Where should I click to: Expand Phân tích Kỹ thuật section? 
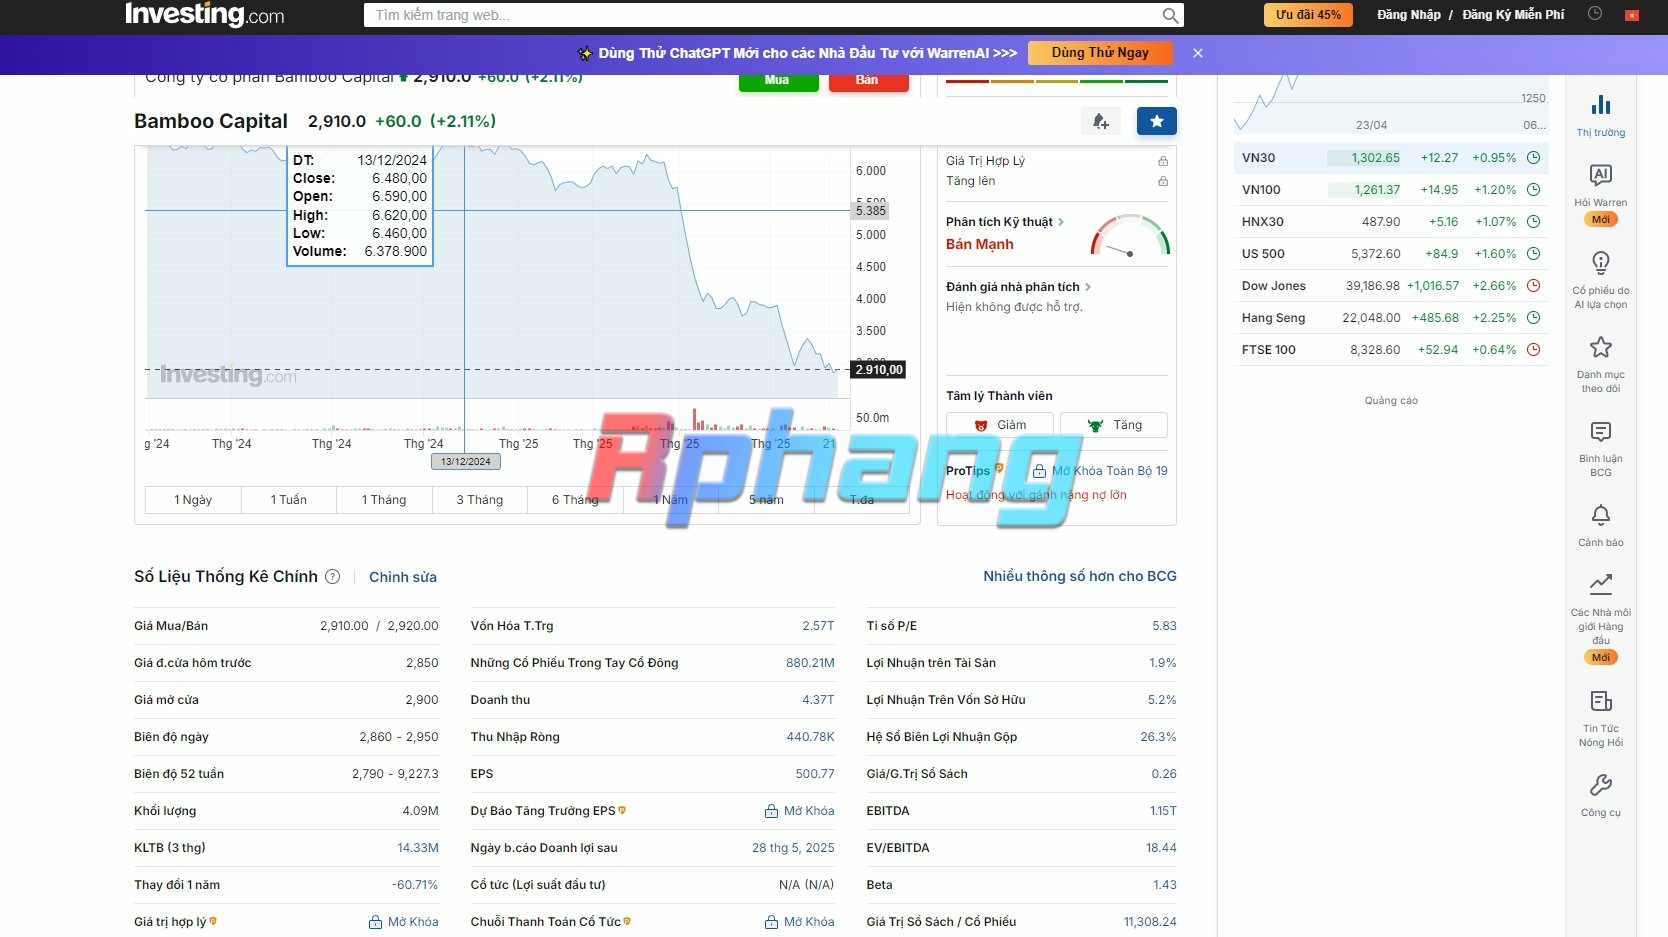1005,222
